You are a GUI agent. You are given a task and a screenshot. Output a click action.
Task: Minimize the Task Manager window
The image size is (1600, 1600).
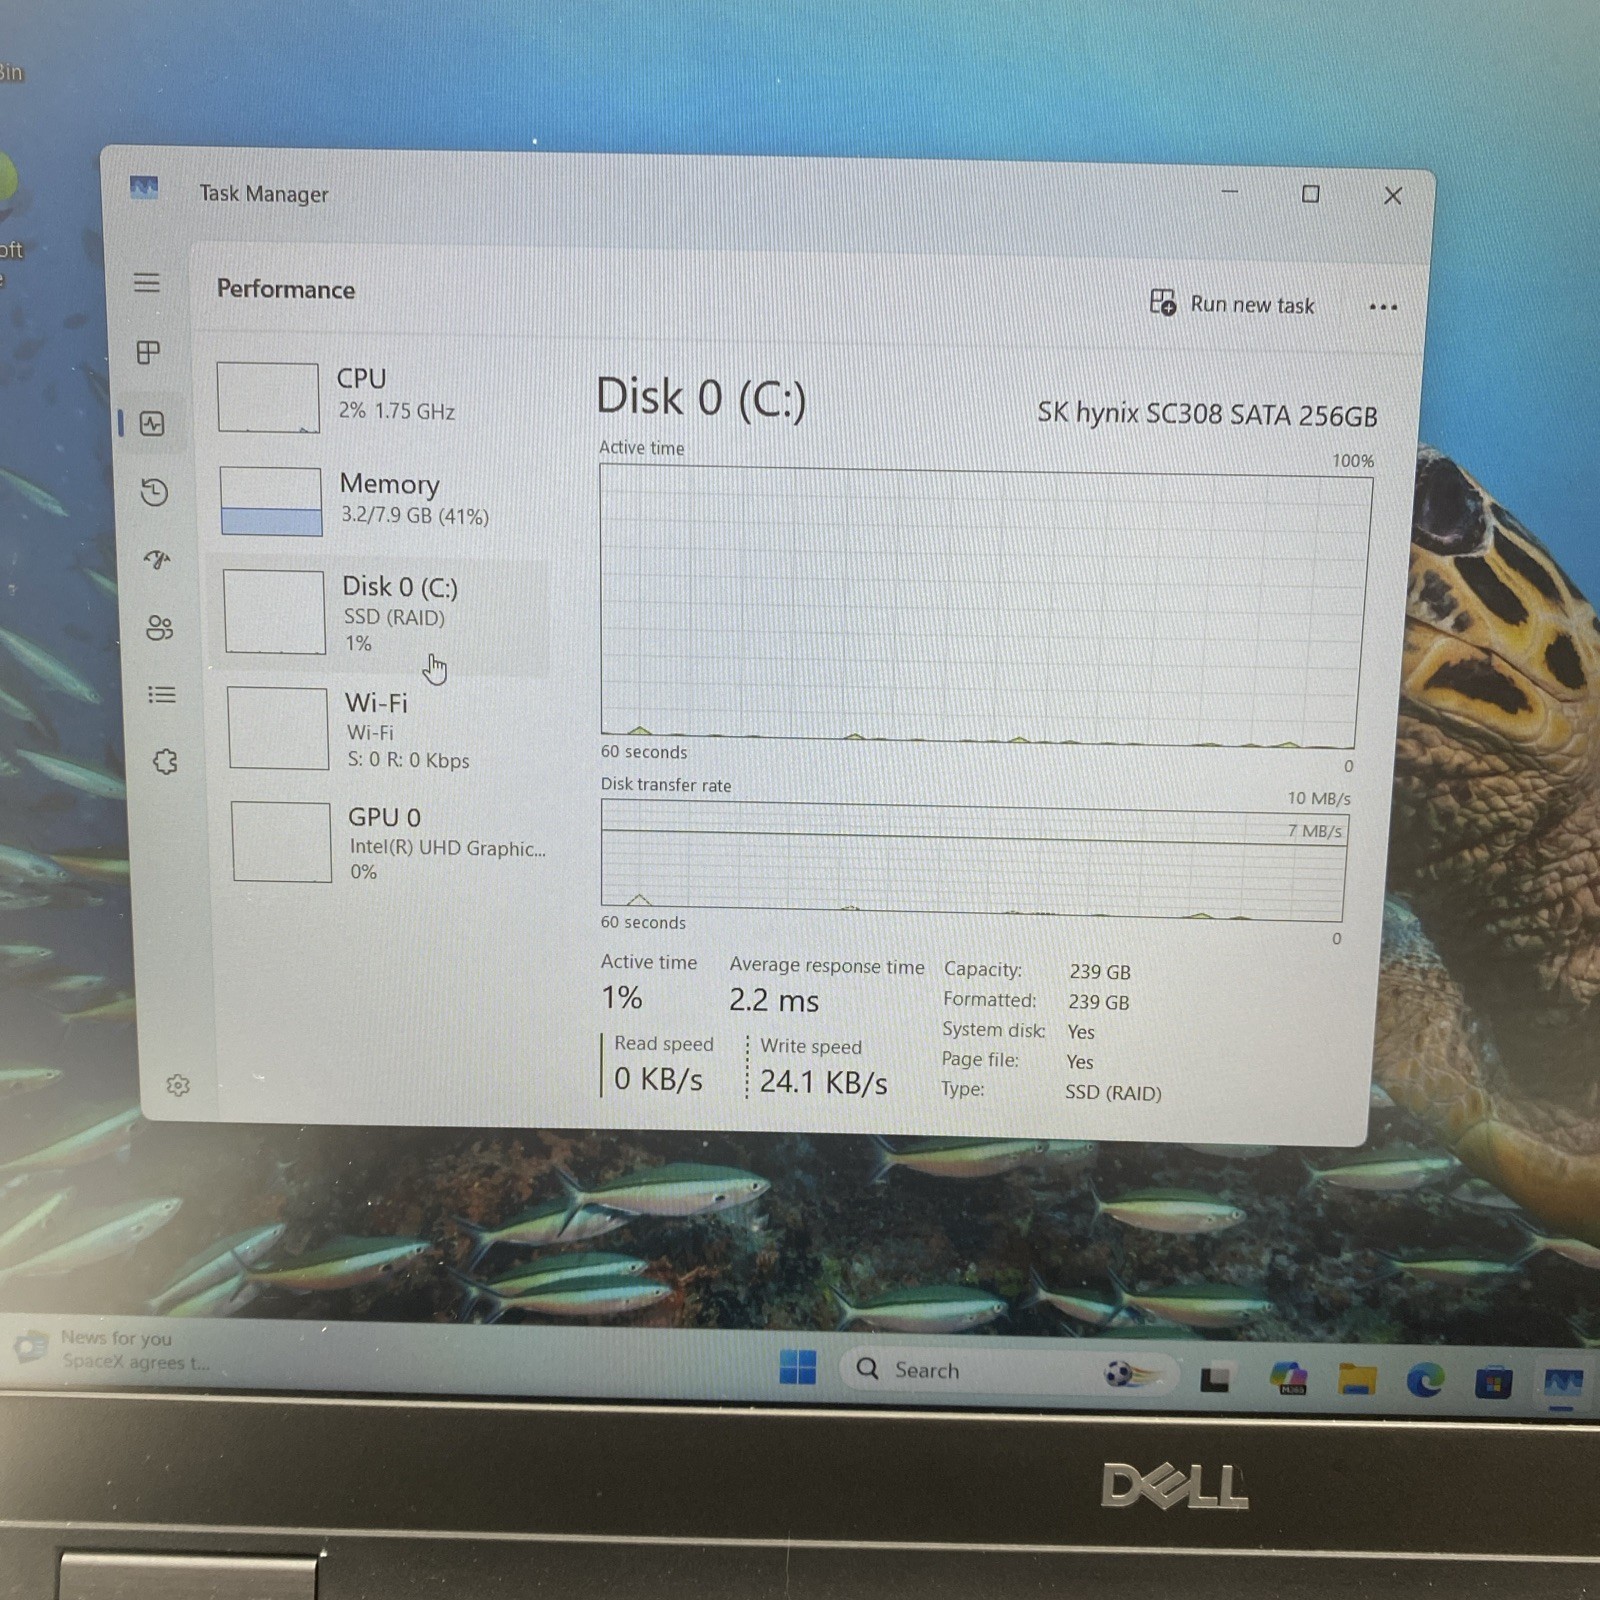click(x=1230, y=192)
